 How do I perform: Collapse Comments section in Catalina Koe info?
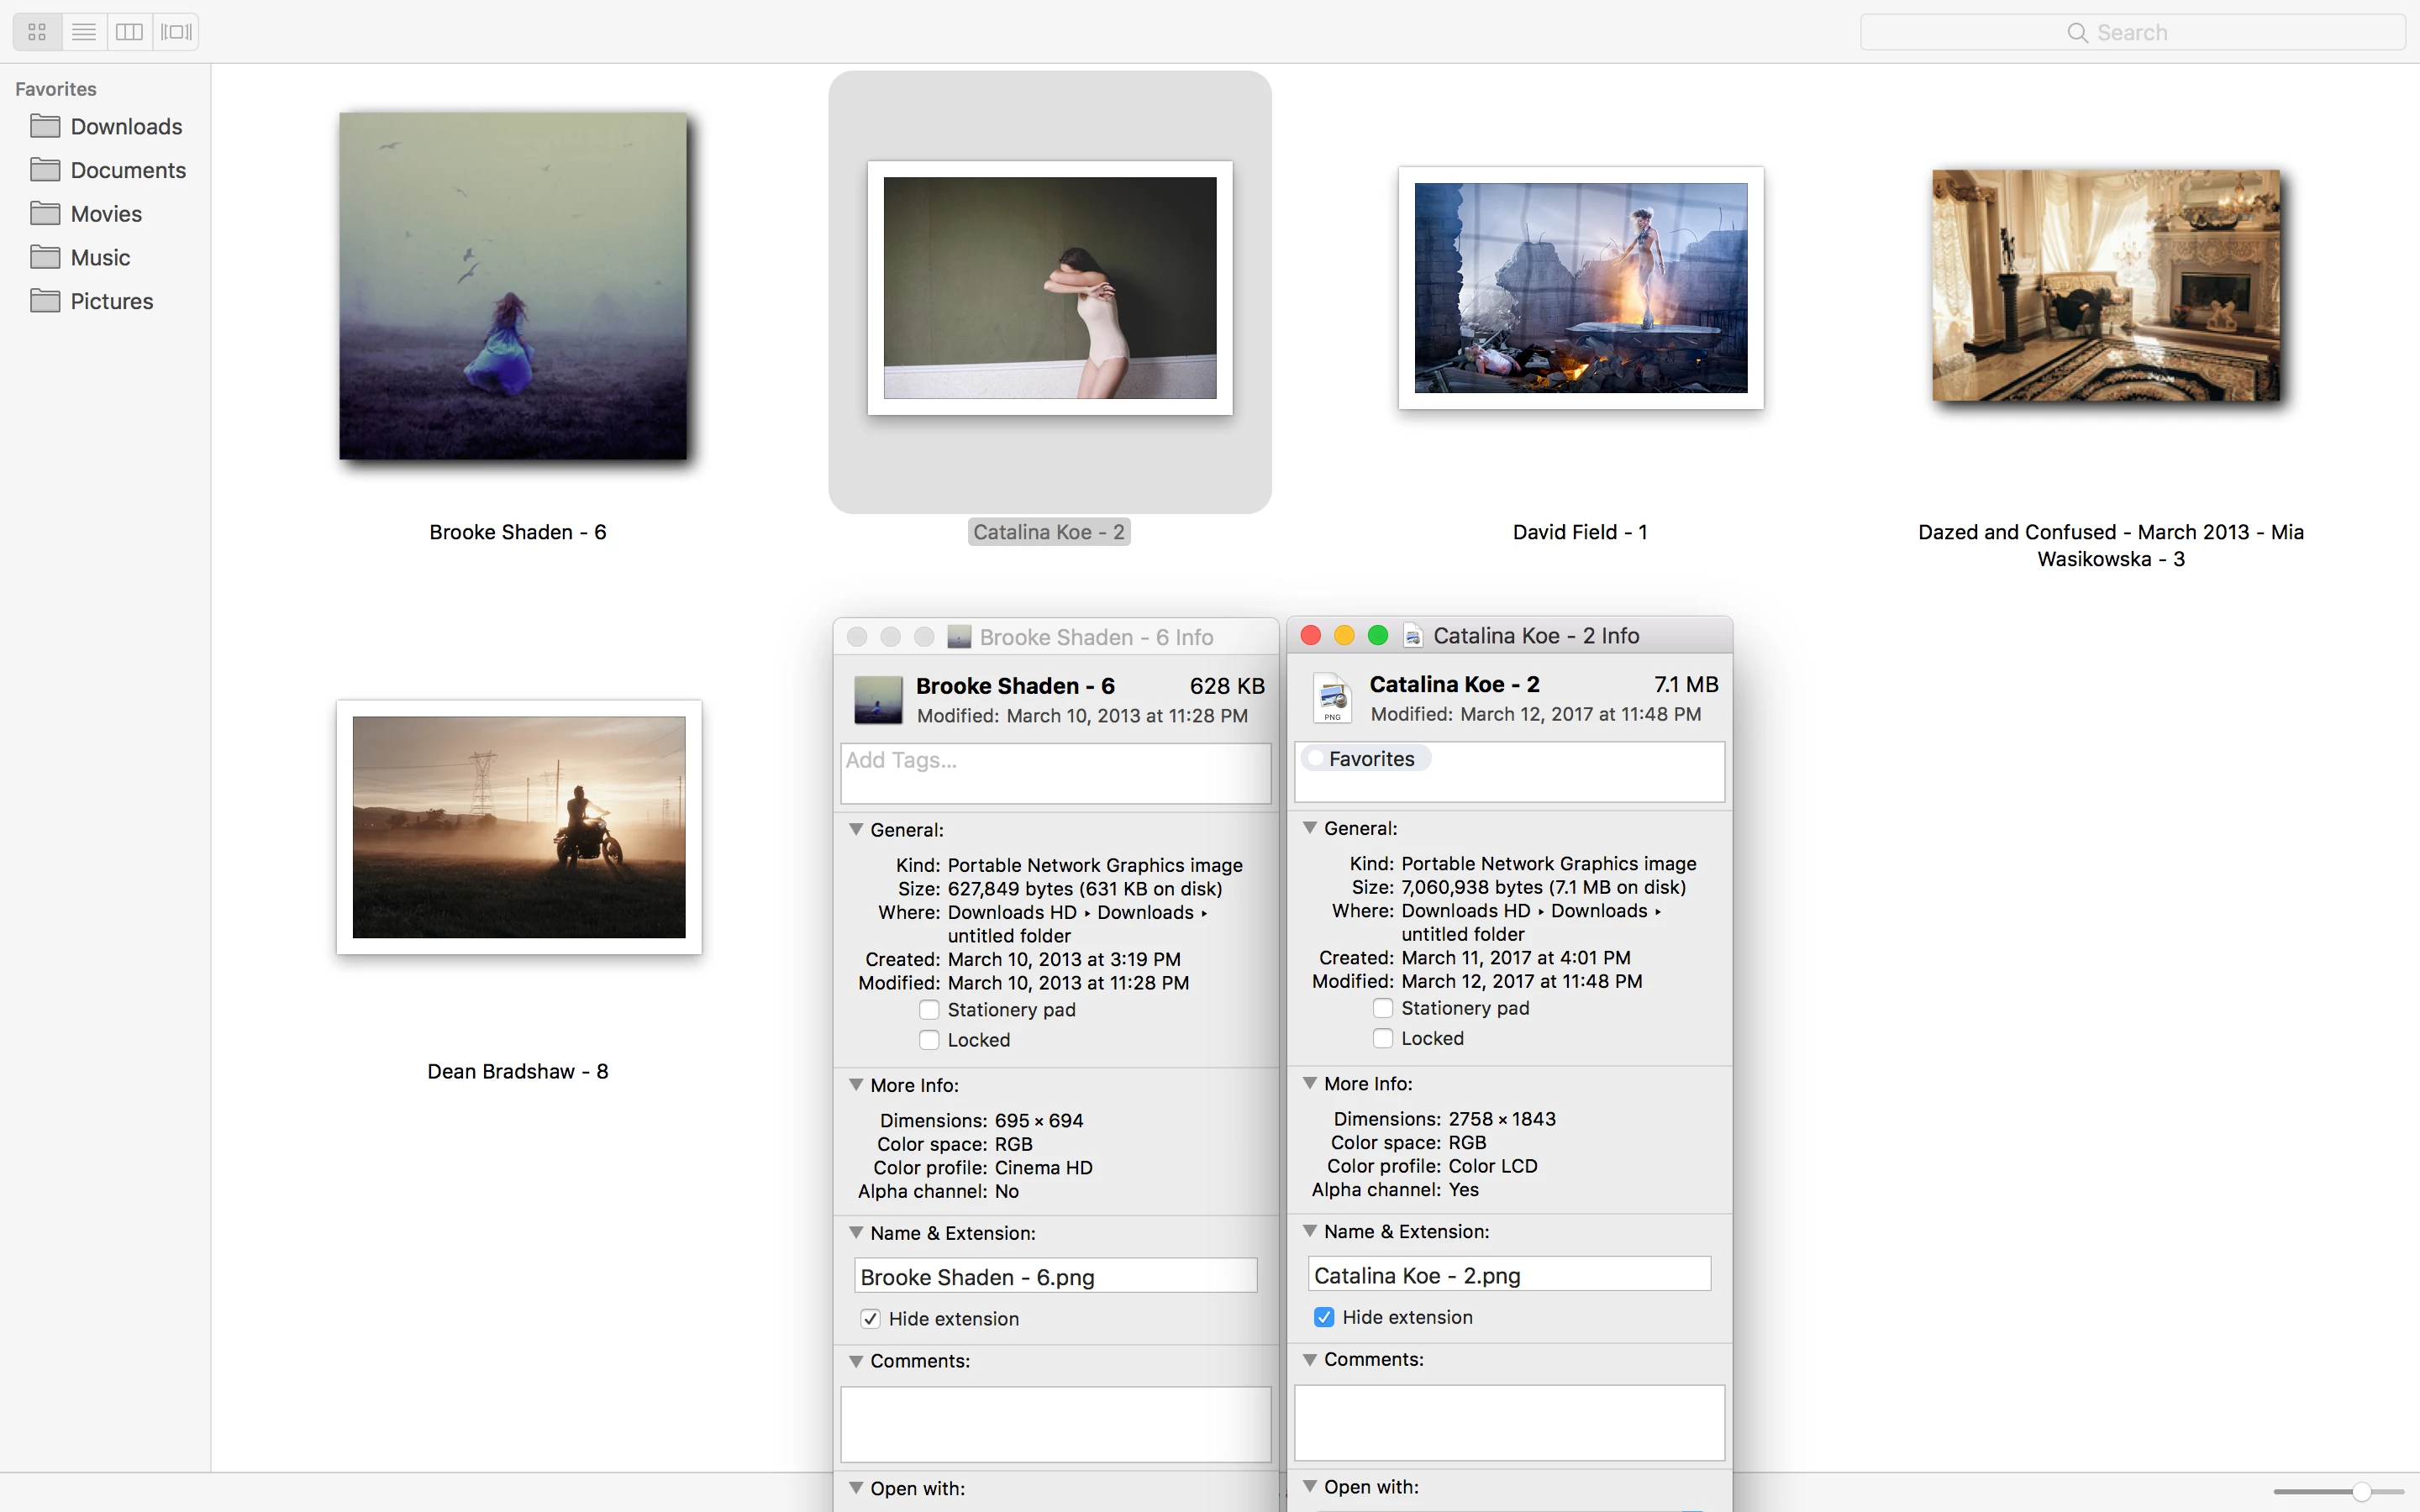(1310, 1359)
